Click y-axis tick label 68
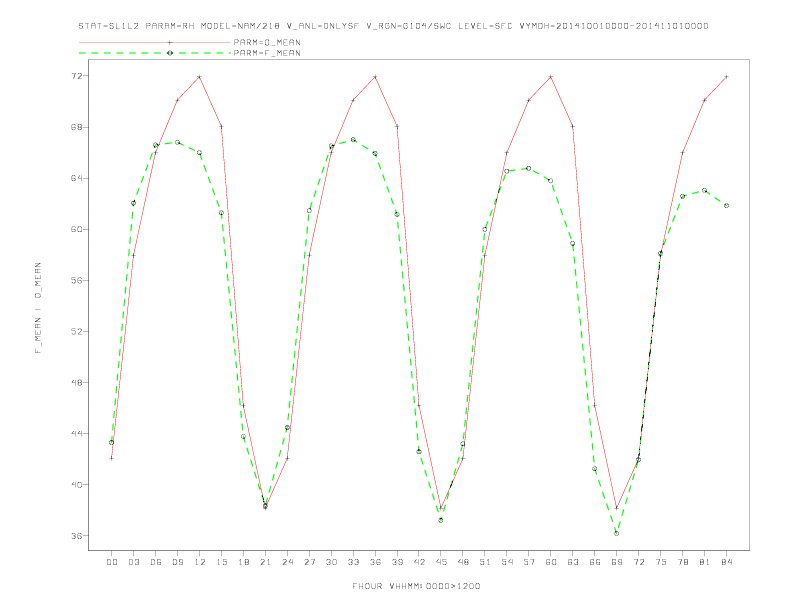Image resolution: width=792 pixels, height=612 pixels. click(76, 127)
